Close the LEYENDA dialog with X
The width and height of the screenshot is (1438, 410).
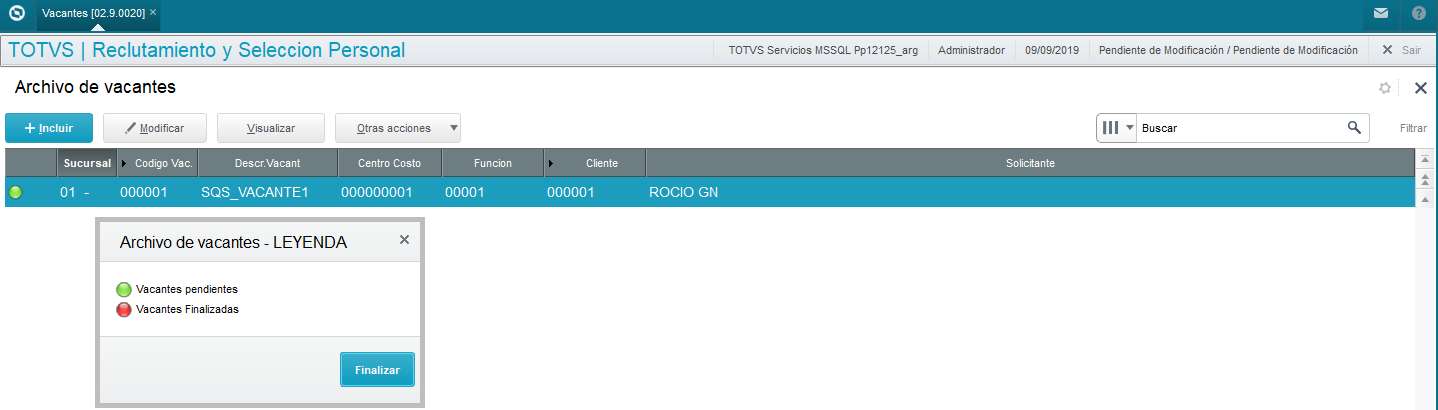404,240
